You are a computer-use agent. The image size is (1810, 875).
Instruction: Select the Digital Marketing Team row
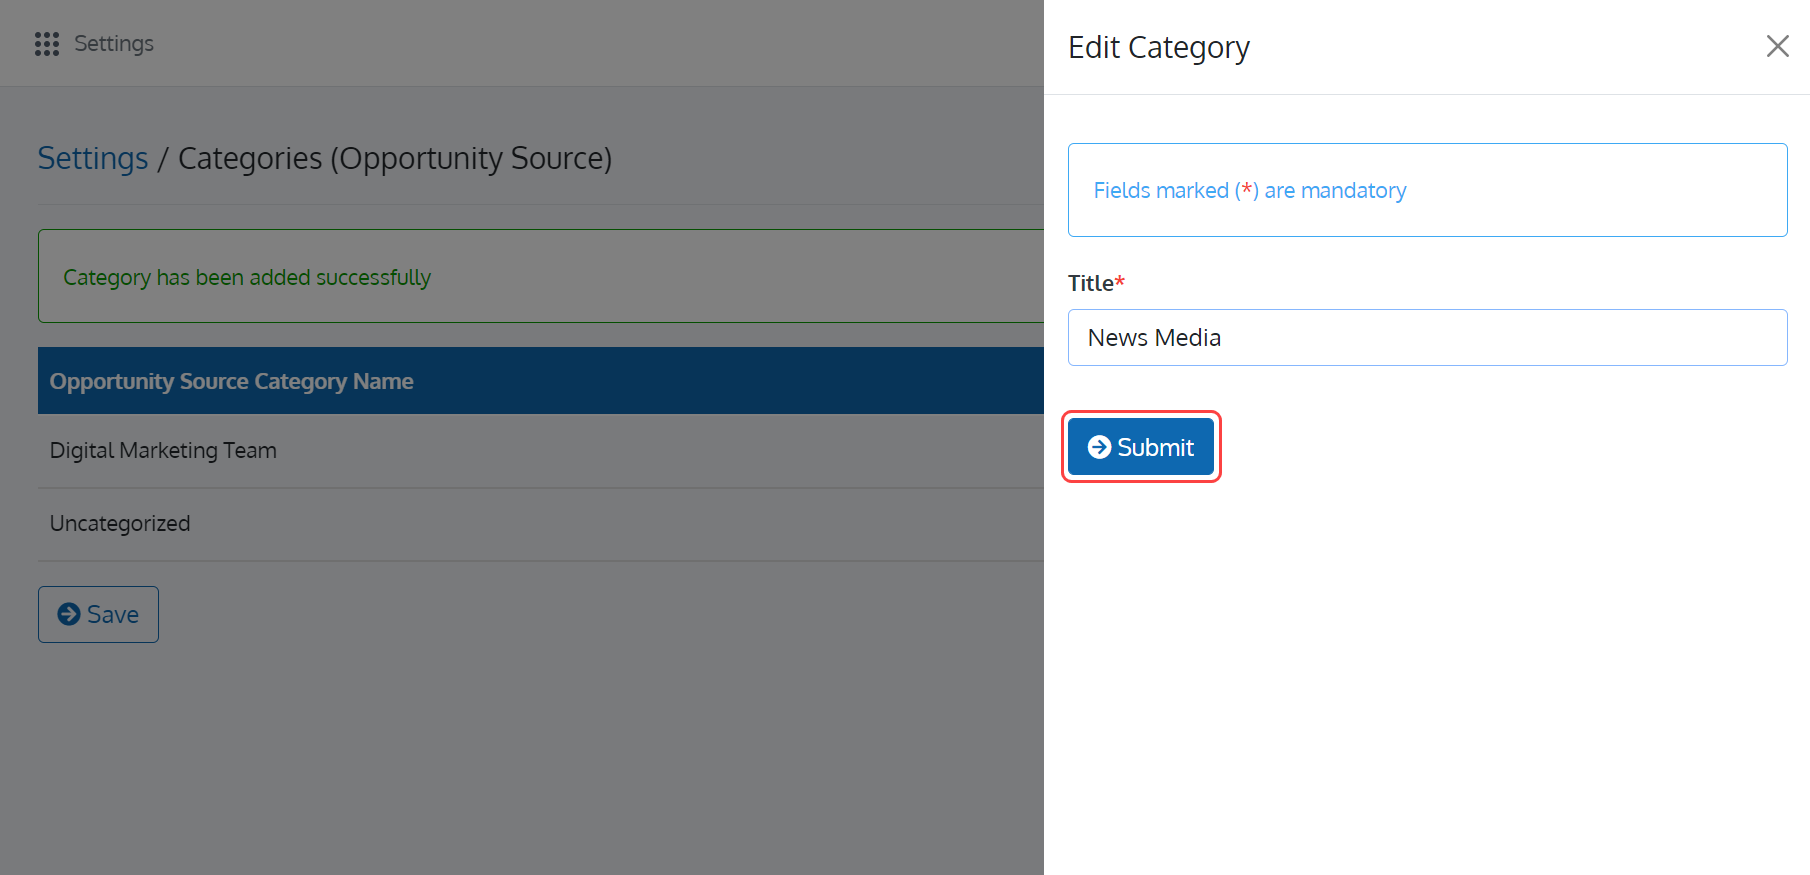(x=163, y=451)
